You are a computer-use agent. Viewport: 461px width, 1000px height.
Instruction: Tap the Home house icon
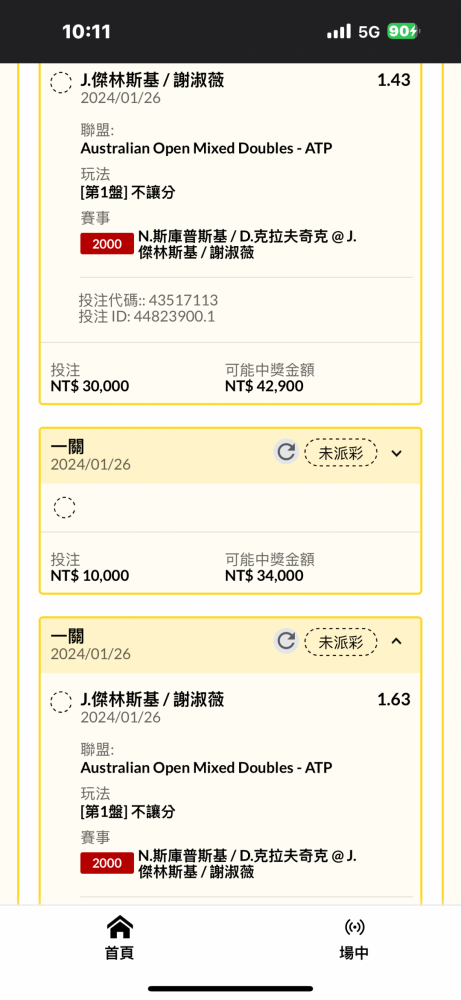(119, 926)
